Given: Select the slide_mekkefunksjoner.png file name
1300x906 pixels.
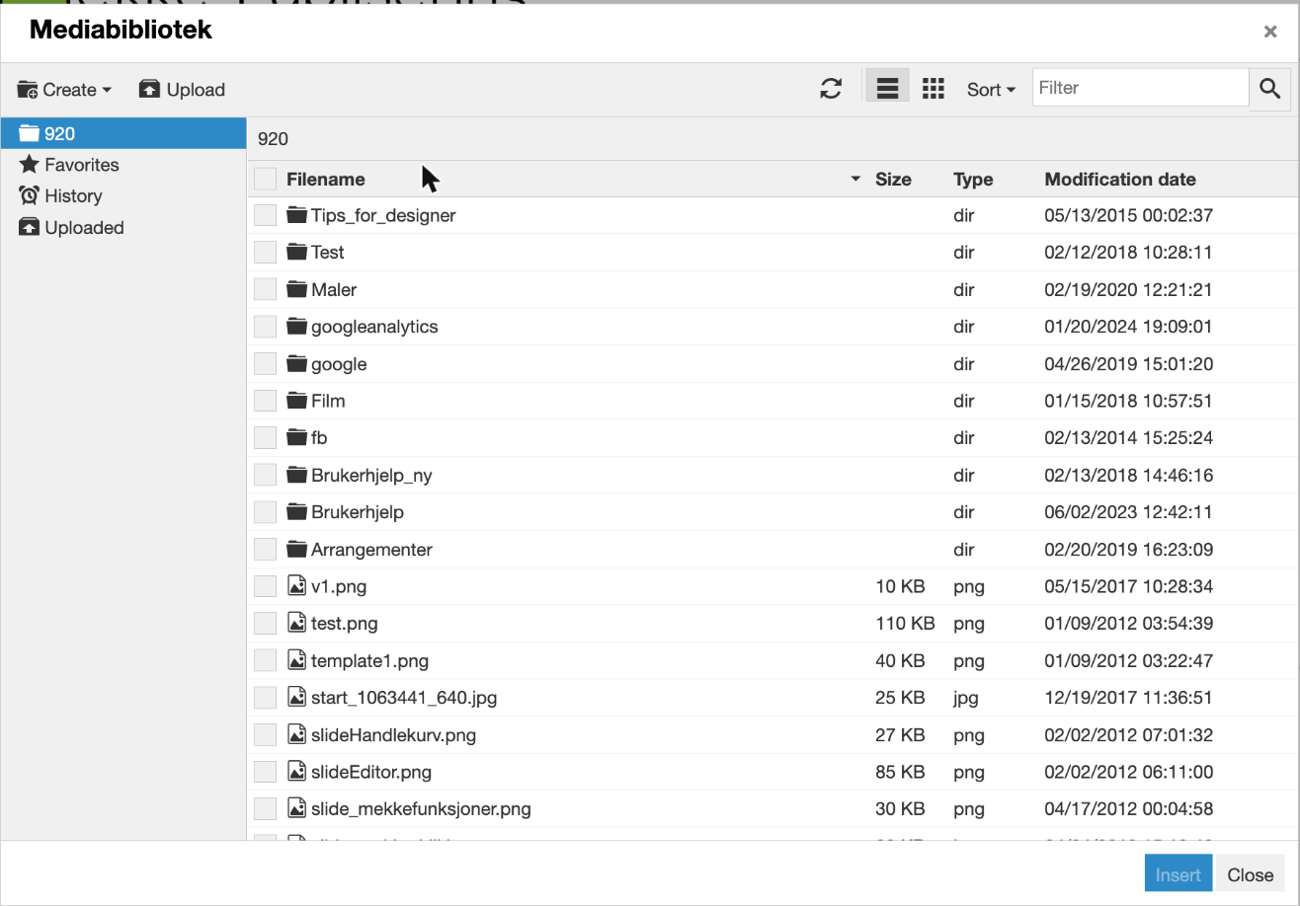Looking at the screenshot, I should click(x=421, y=809).
